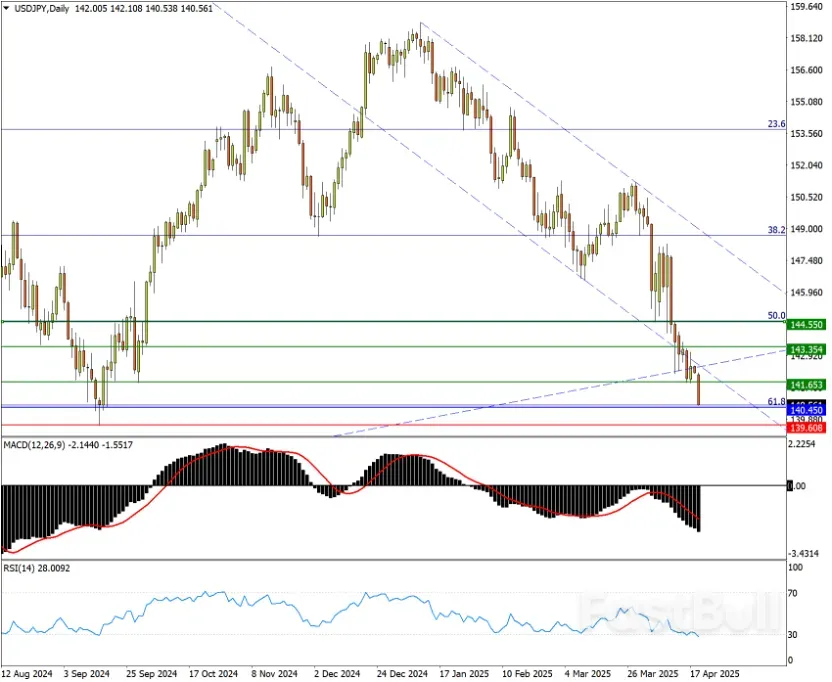Screen dimensions: 832x682
Task: Click the green 141.653 level label
Action: pos(806,384)
